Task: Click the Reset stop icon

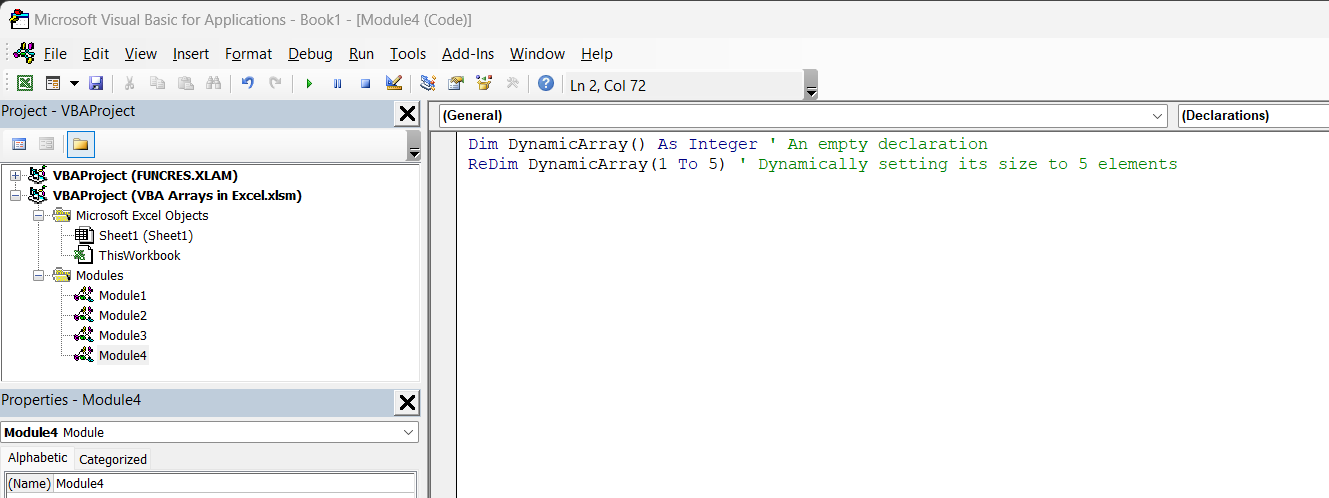Action: tap(365, 84)
